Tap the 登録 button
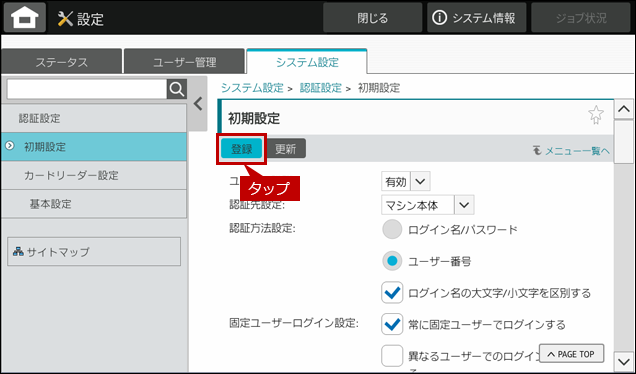The image size is (636, 374). (x=242, y=149)
